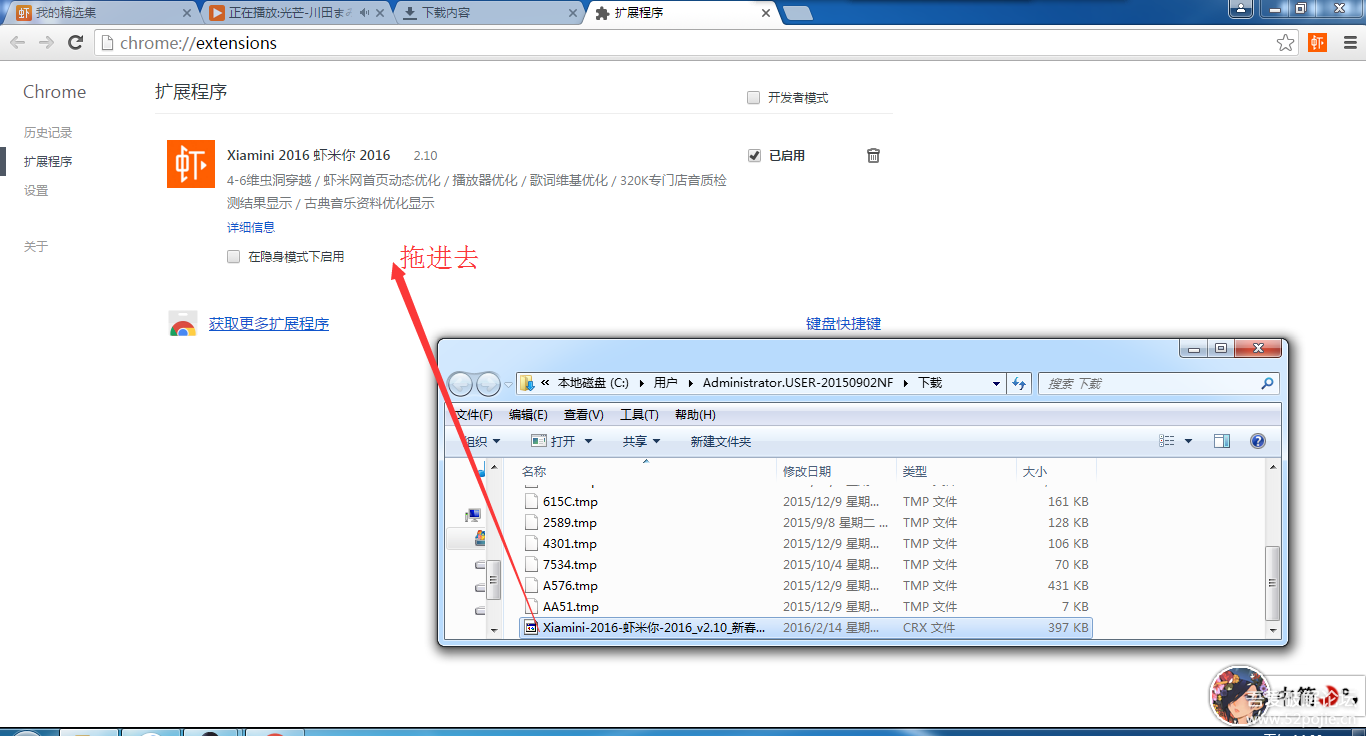Close the 我的精选集 tab
This screenshot has height=736, width=1366.
[x=186, y=13]
